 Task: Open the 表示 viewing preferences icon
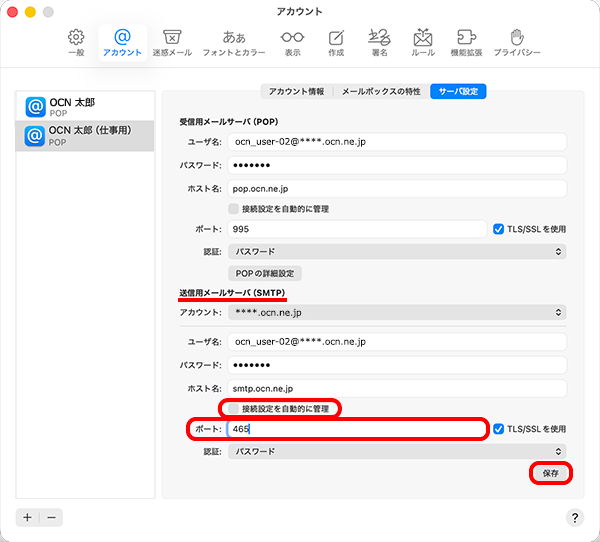[x=292, y=42]
